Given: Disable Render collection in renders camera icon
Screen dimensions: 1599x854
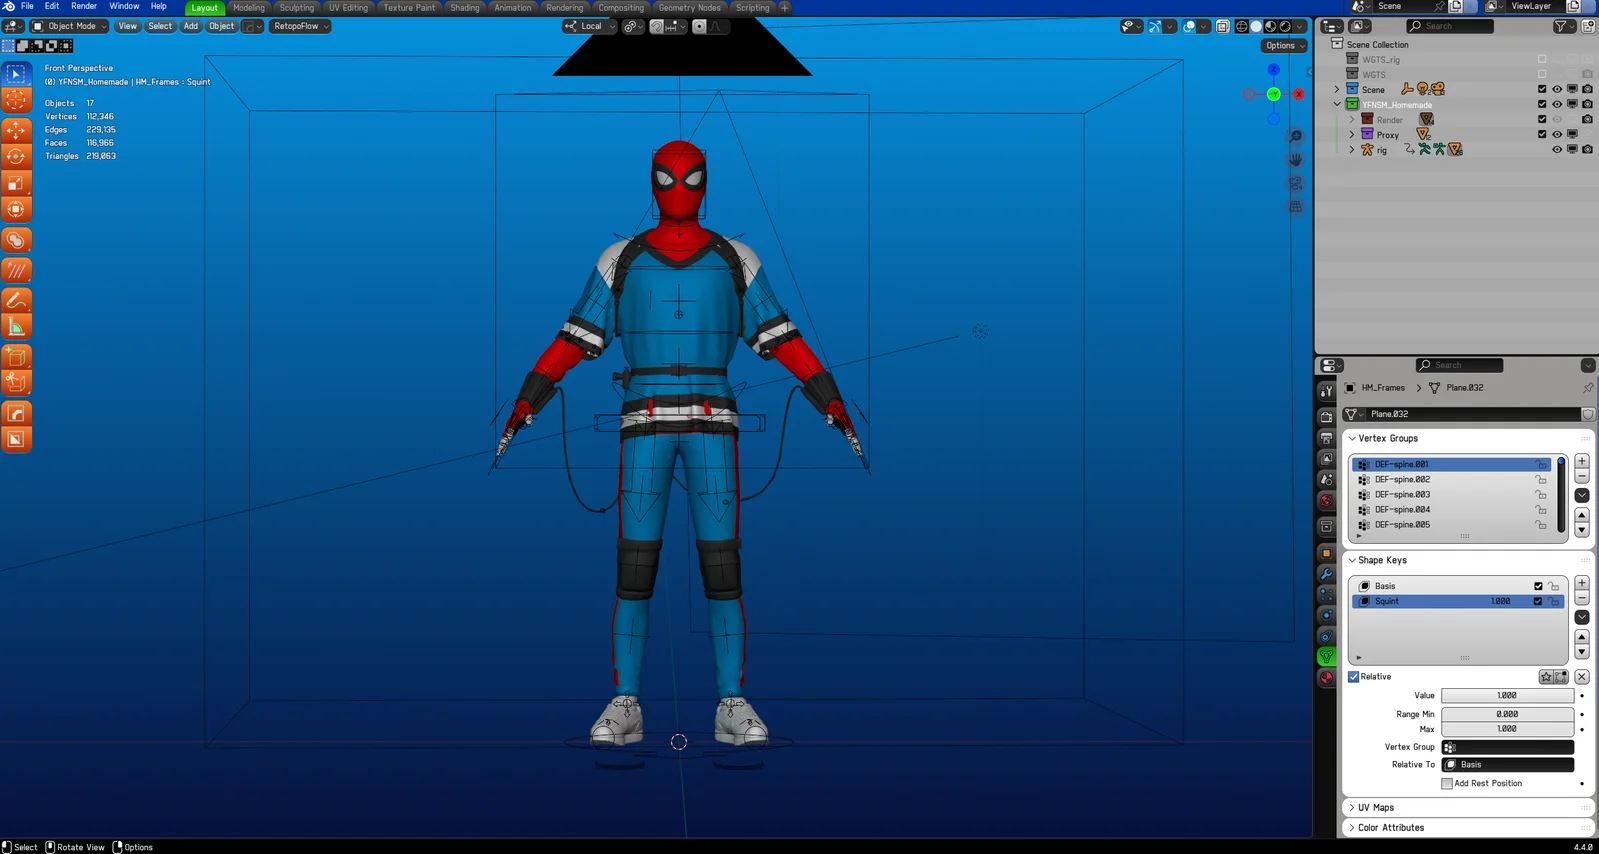Looking at the screenshot, I should click(1587, 120).
